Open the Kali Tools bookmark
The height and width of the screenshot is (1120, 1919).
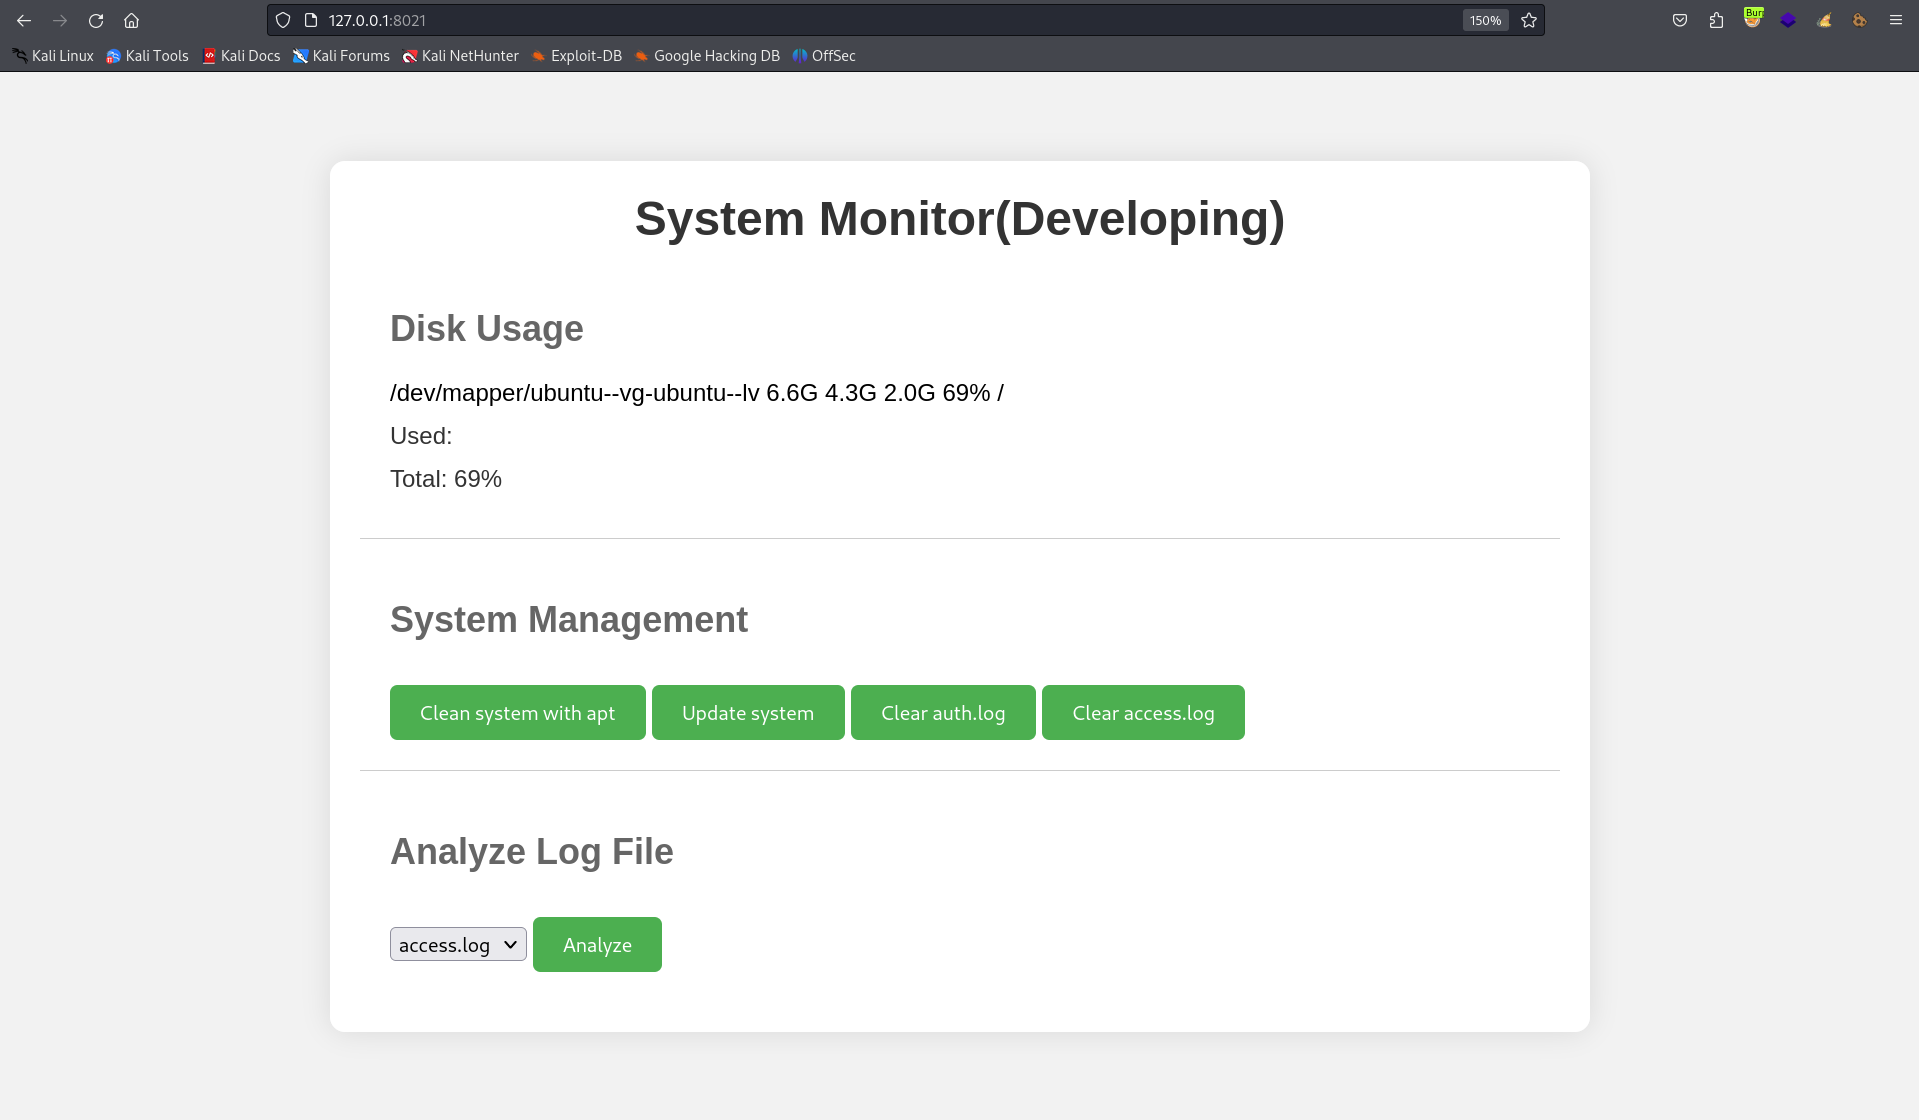click(148, 56)
